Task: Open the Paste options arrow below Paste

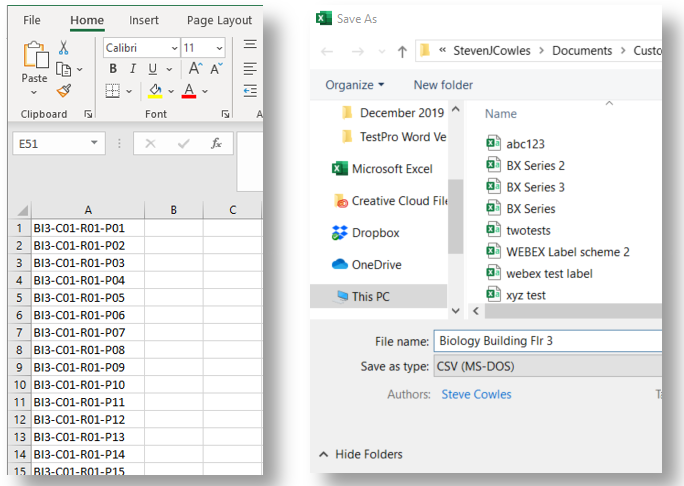Action: tap(34, 92)
